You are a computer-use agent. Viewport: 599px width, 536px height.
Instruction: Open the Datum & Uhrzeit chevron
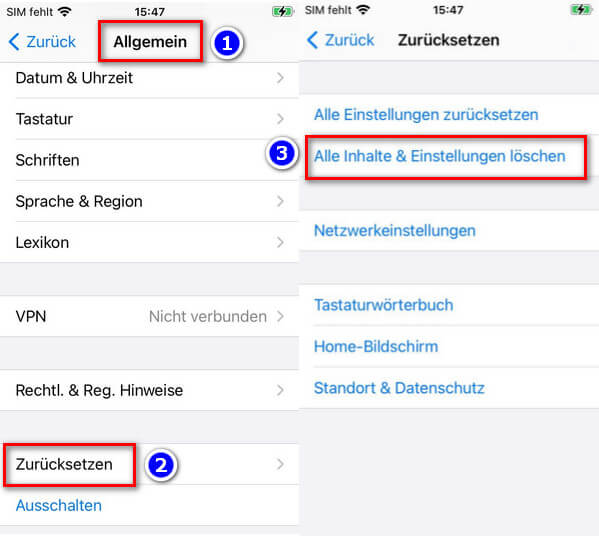point(280,78)
